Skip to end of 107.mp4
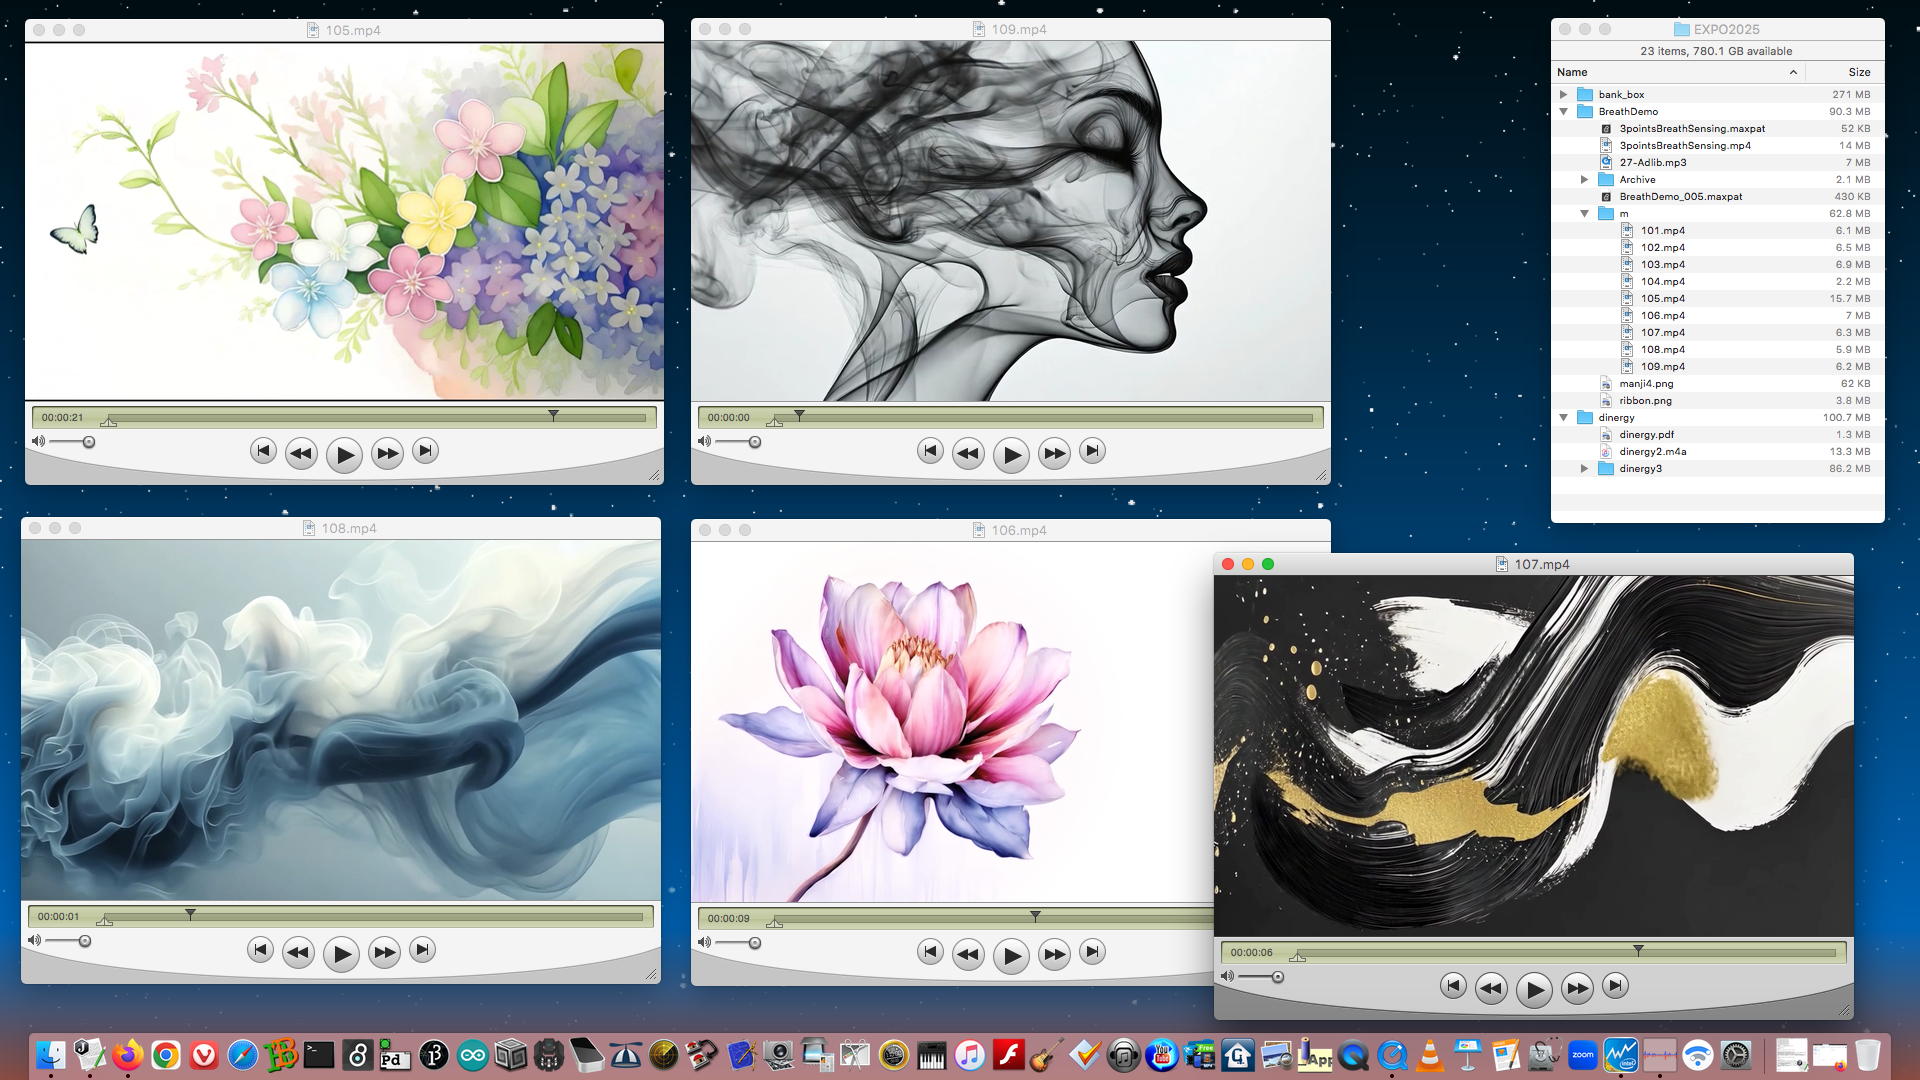This screenshot has height=1080, width=1920. [x=1615, y=986]
